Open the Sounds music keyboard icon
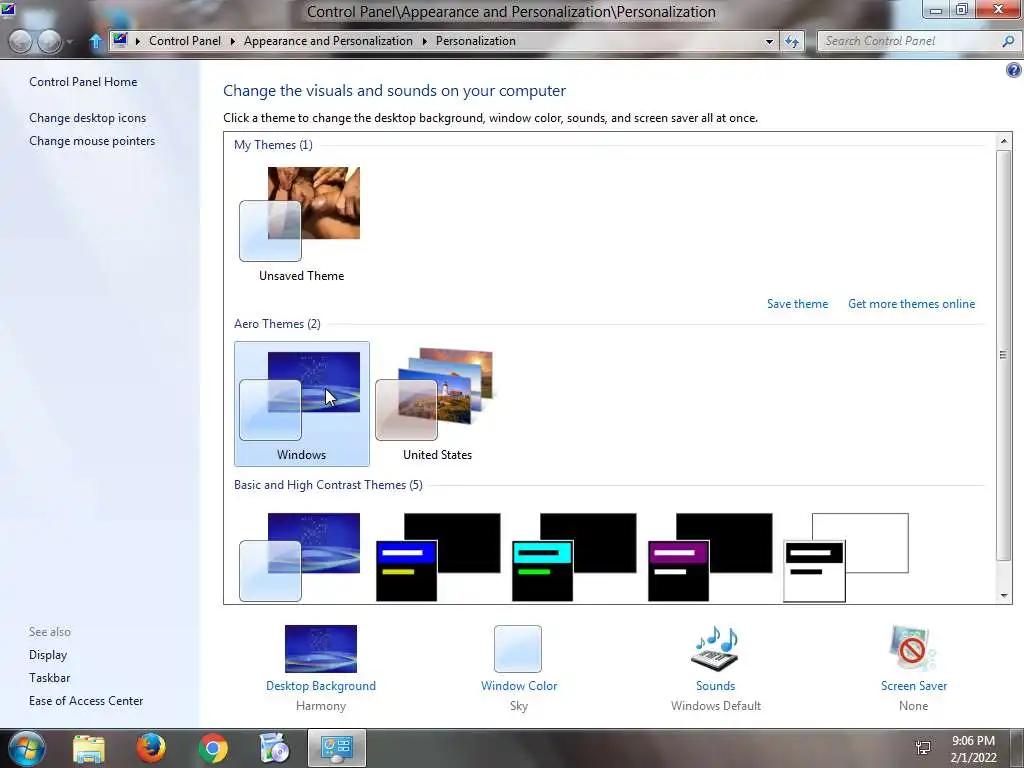This screenshot has width=1024, height=768. tap(715, 648)
